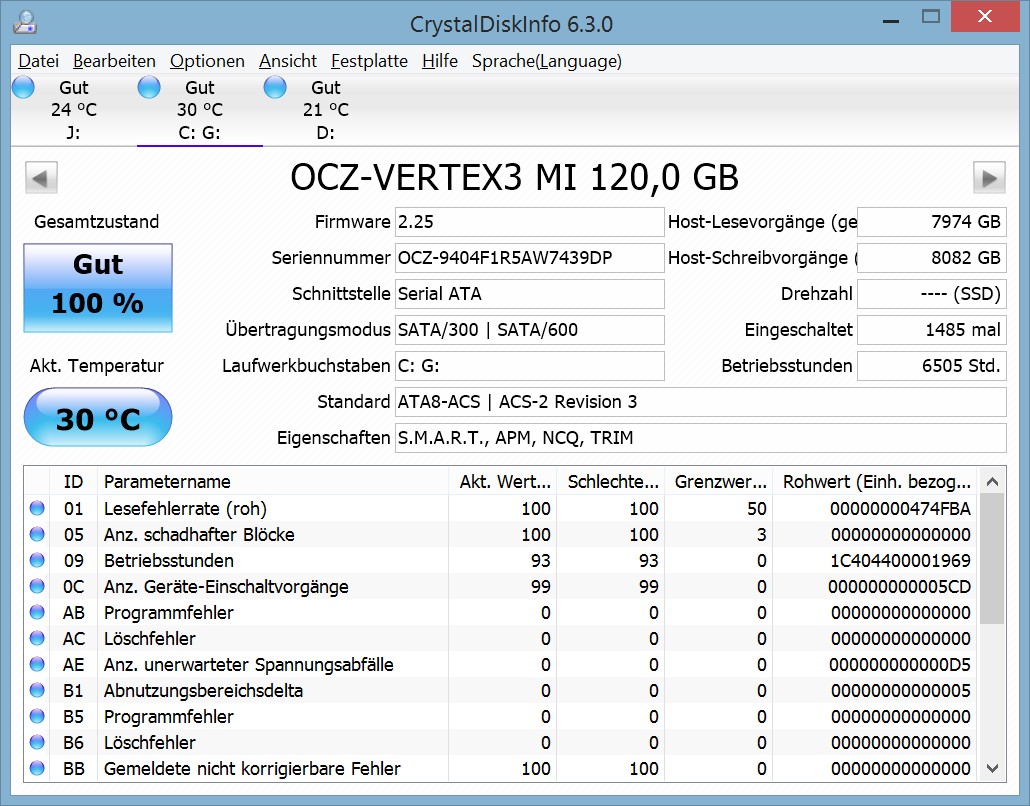Click status dot of row B5 Programmfehler
The width and height of the screenshot is (1030, 806).
click(x=37, y=717)
